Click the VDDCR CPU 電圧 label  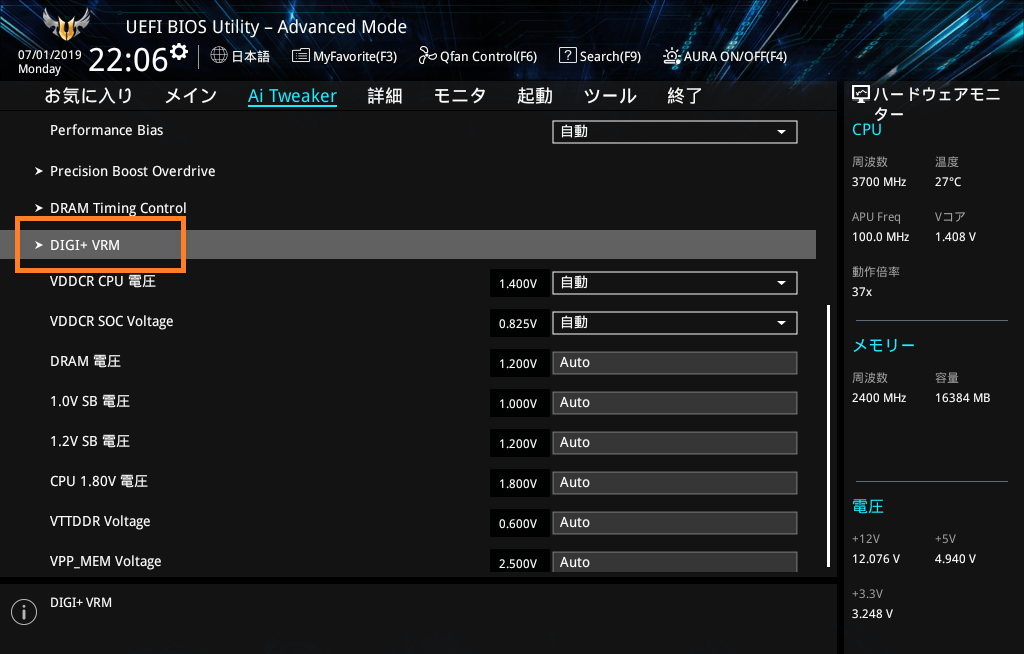103,282
